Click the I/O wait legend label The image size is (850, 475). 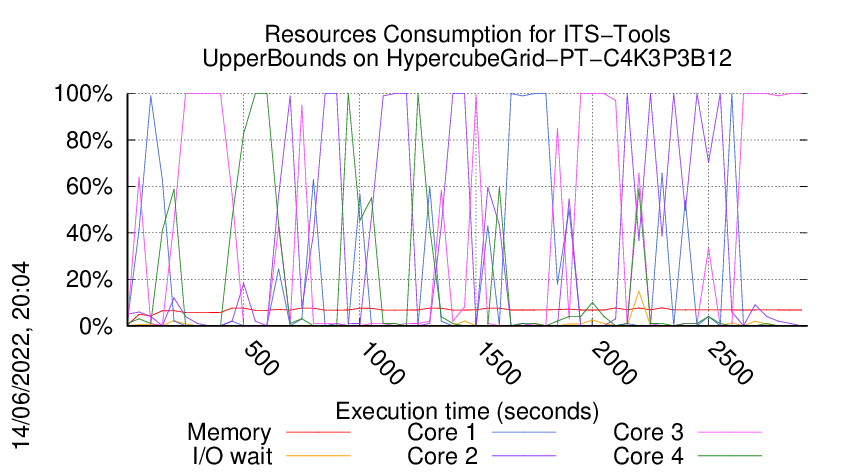tap(233, 456)
